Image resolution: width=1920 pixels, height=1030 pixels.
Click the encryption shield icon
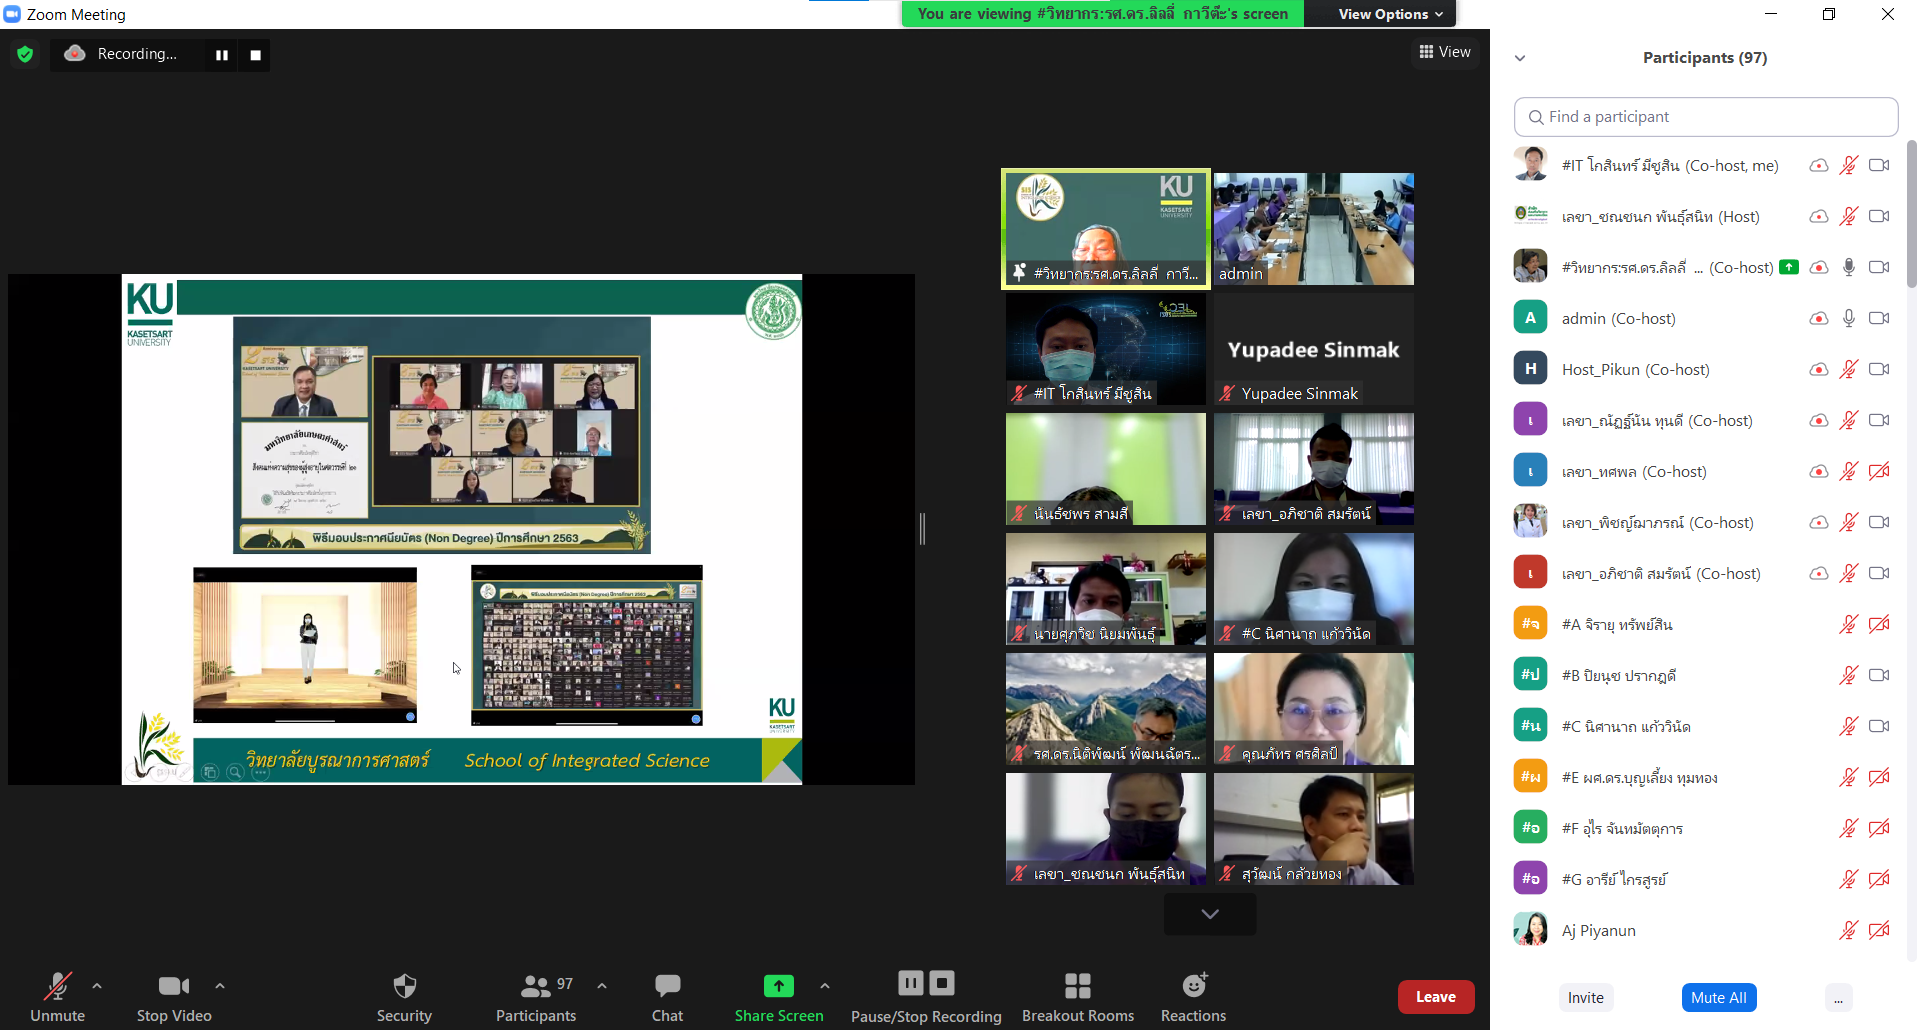click(x=25, y=54)
